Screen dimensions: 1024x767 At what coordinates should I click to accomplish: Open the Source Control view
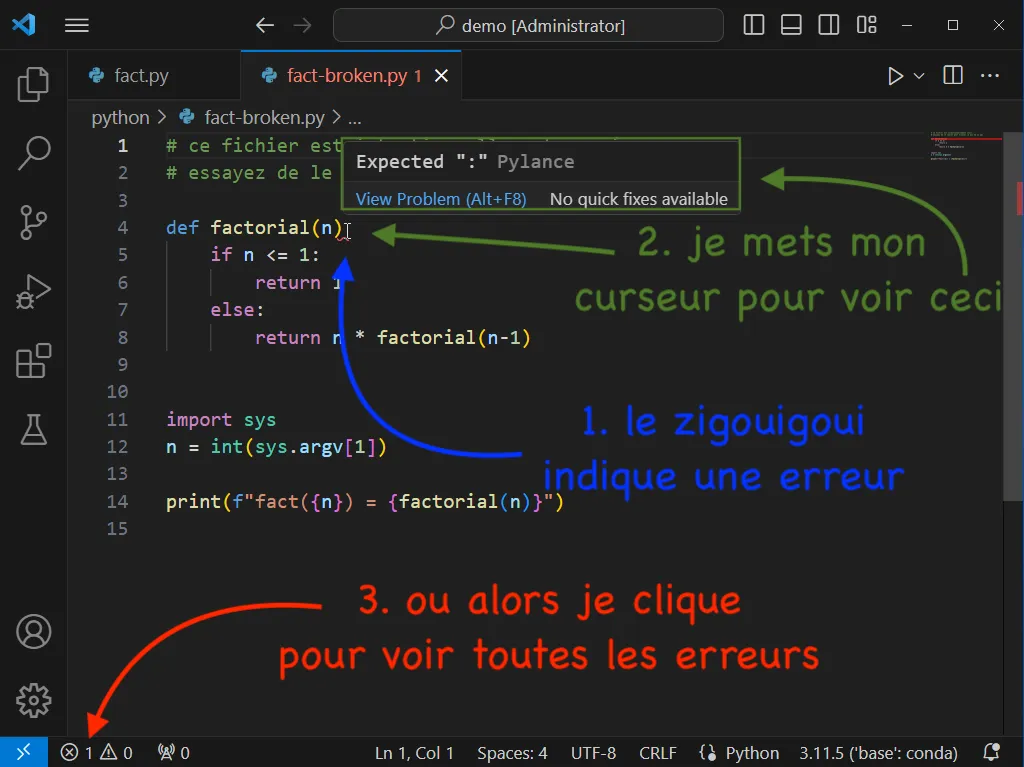(x=34, y=222)
